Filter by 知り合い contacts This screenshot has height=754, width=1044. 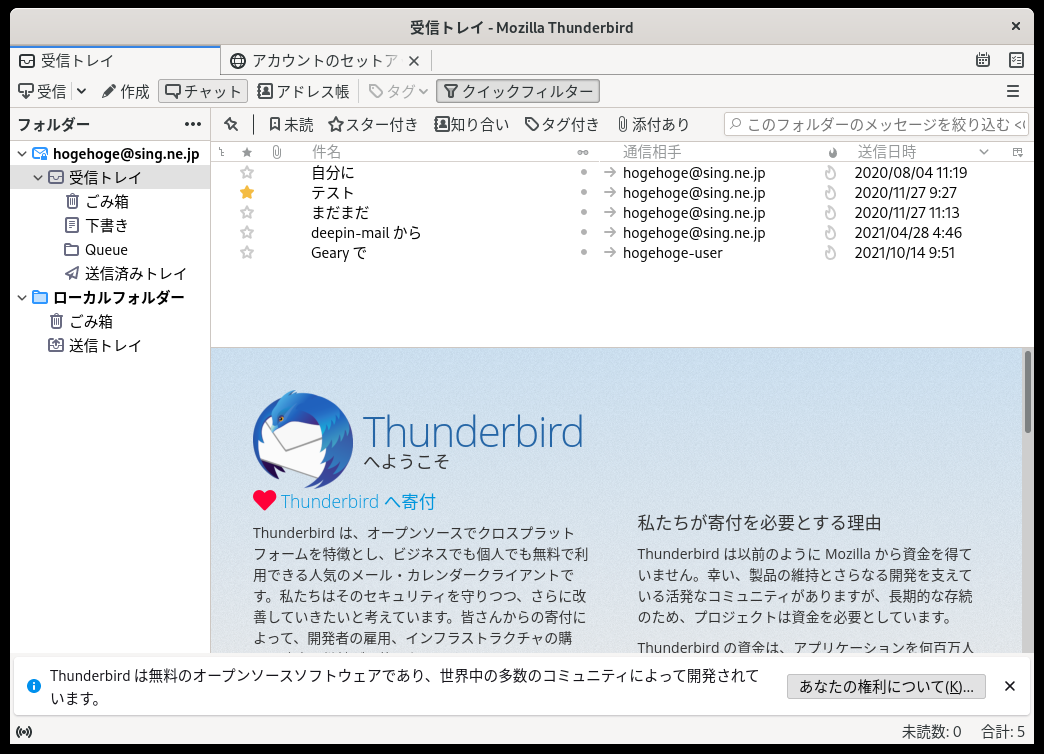tap(471, 125)
